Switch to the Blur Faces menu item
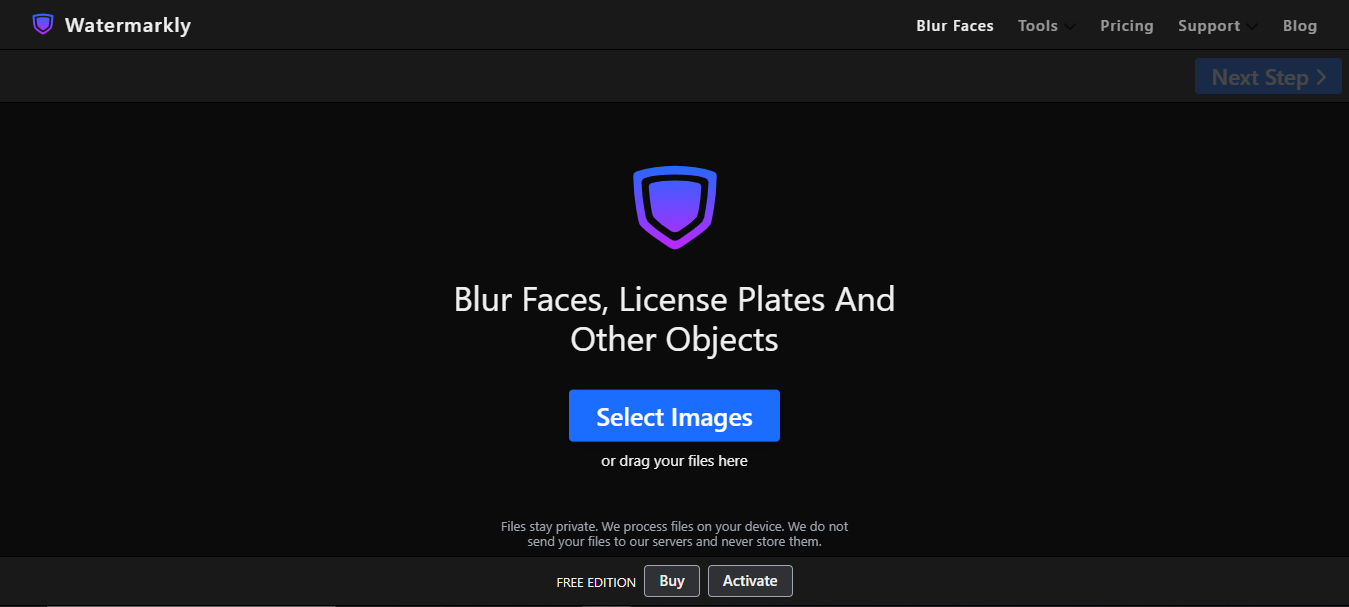Screen dimensions: 1349x607 [954, 26]
